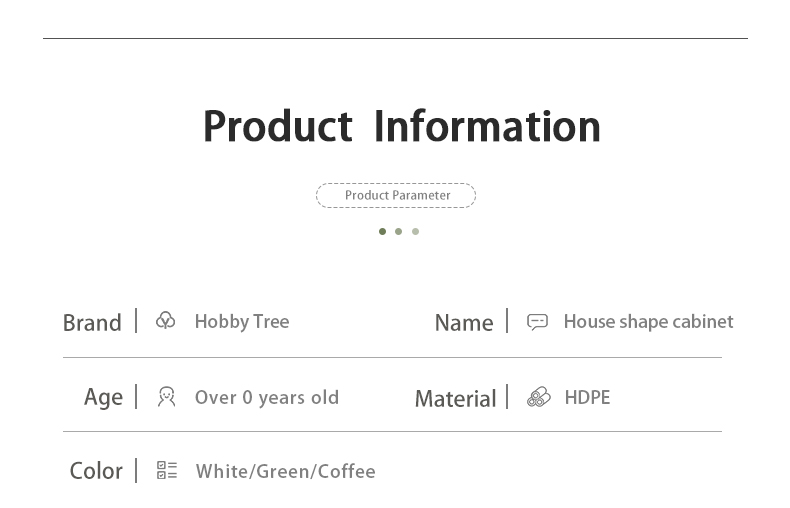Click the tree icon beside Hobby Tree
The height and width of the screenshot is (508, 790).
click(166, 321)
